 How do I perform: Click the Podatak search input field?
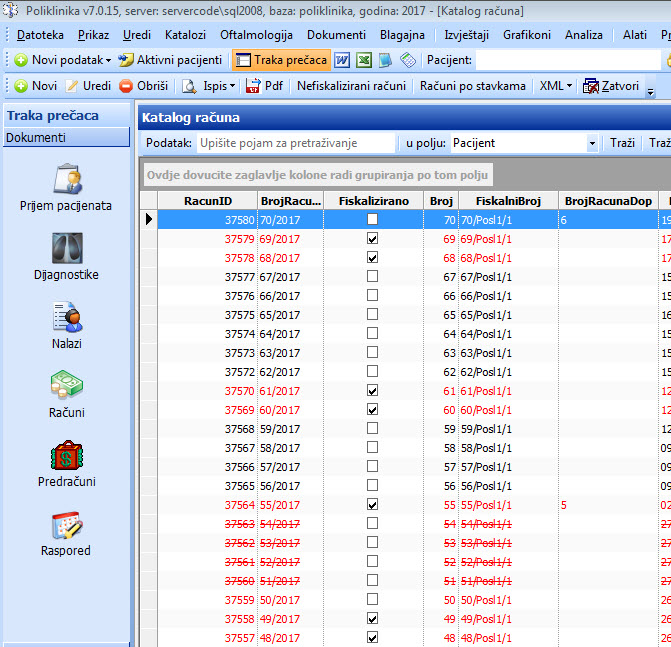click(x=295, y=143)
